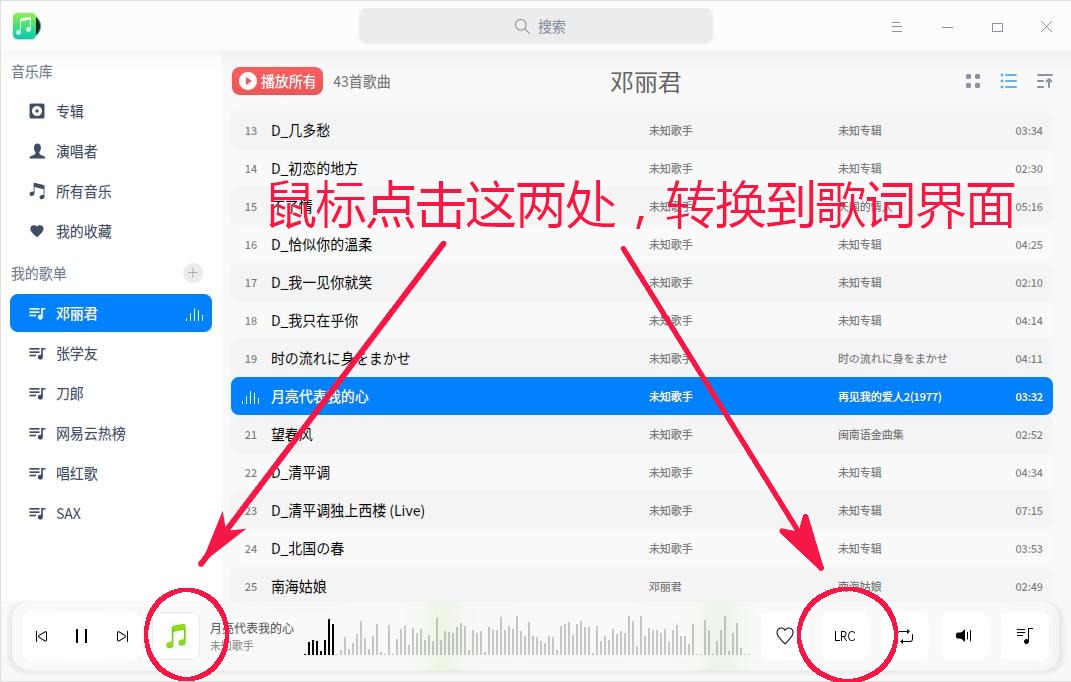Click the playing bars icon on 邓丽君 playlist
The height and width of the screenshot is (682, 1071).
click(195, 314)
